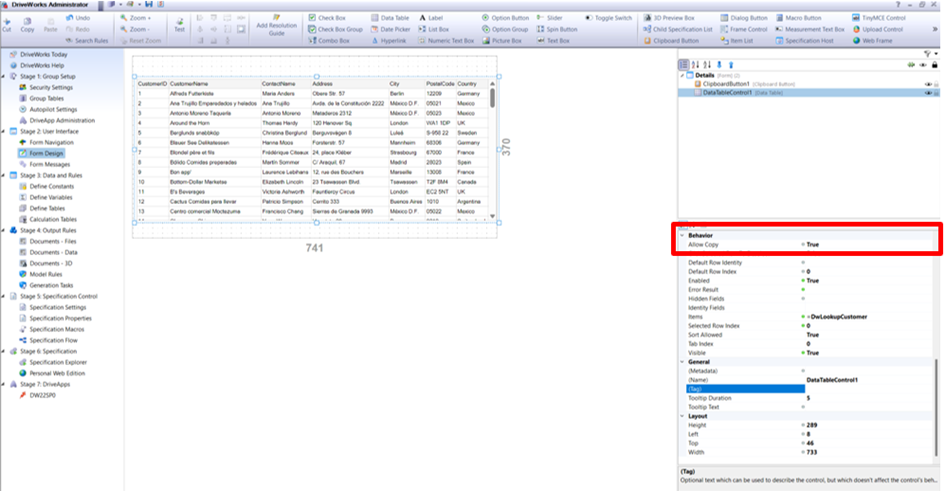Insert a Spin Button control
Image resolution: width=945 pixels, height=491 pixels.
tap(557, 30)
